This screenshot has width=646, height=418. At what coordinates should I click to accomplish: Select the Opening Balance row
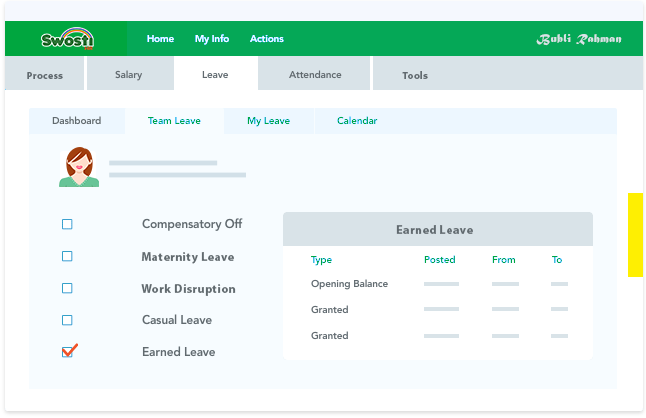pos(439,284)
